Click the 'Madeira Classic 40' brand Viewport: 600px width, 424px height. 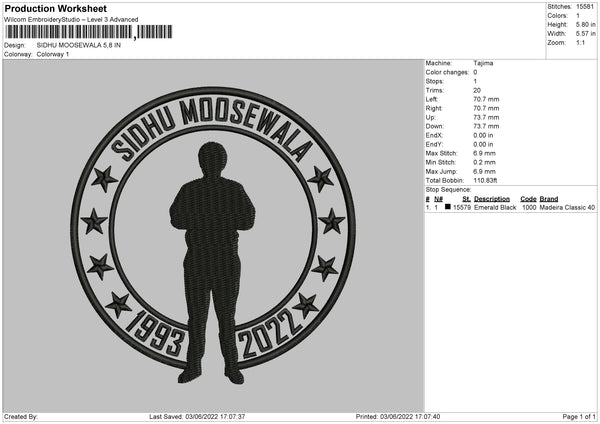567,207
